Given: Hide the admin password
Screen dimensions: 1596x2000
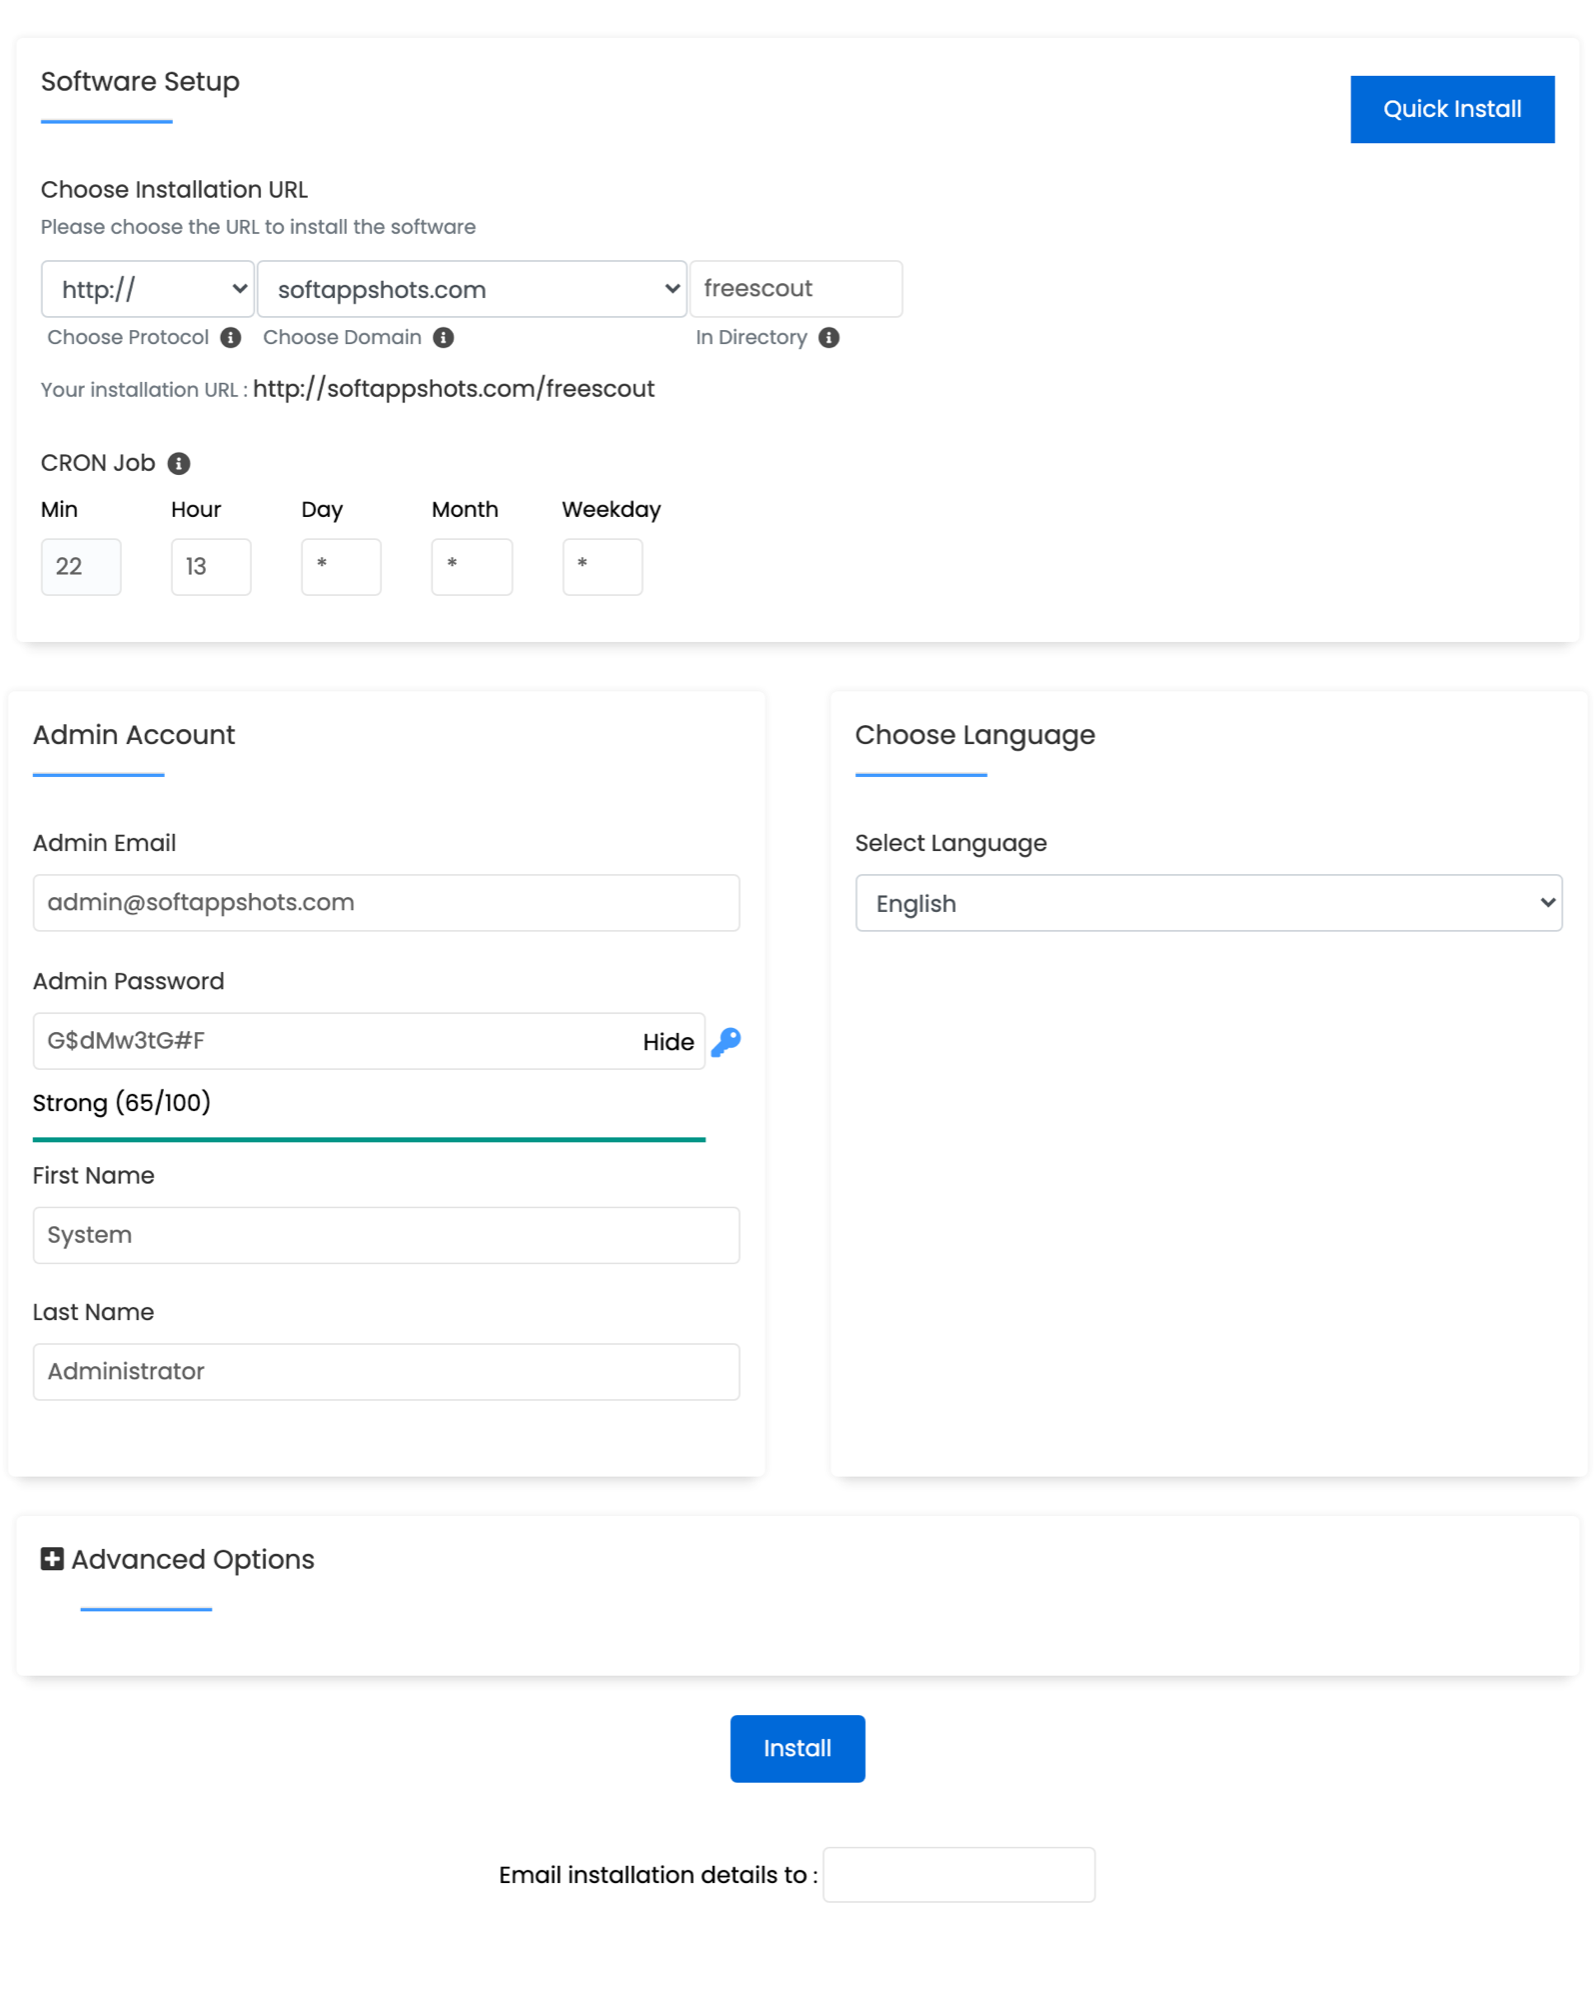Looking at the screenshot, I should [668, 1043].
